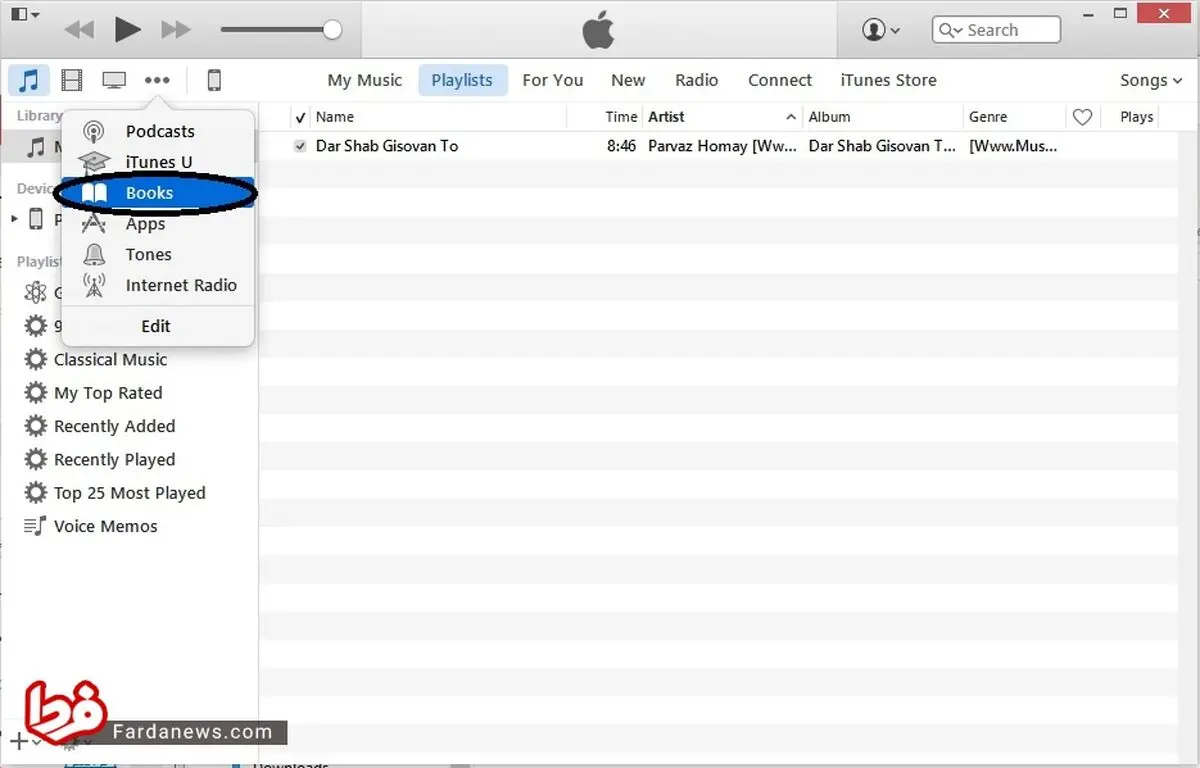Click the gear icon beside Recently Added
The width and height of the screenshot is (1200, 768).
36,426
